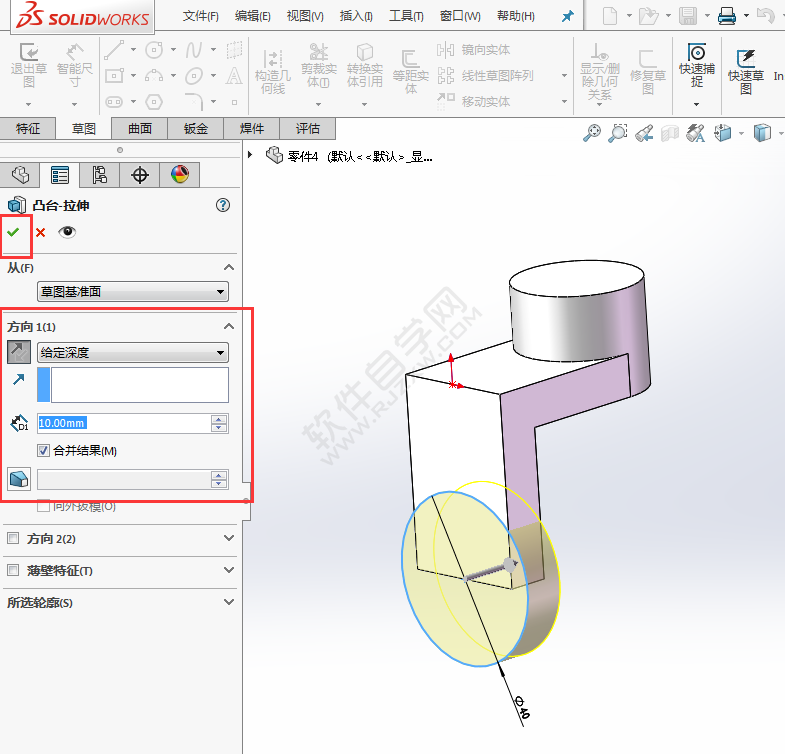785x754 pixels.
Task: Click the Mirror Entities button
Action: pos(474,50)
